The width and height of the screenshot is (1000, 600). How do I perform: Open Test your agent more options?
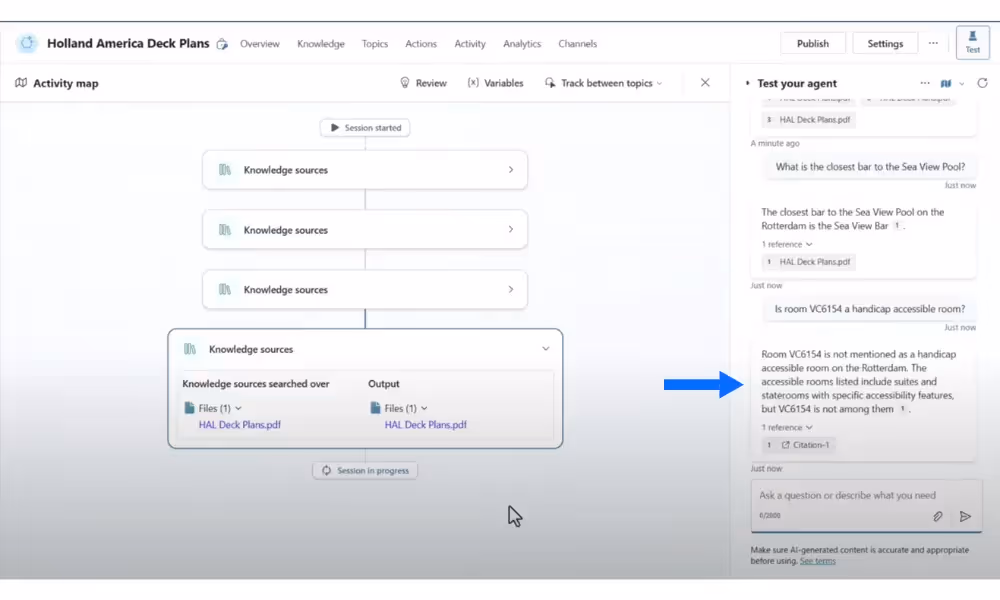925,83
